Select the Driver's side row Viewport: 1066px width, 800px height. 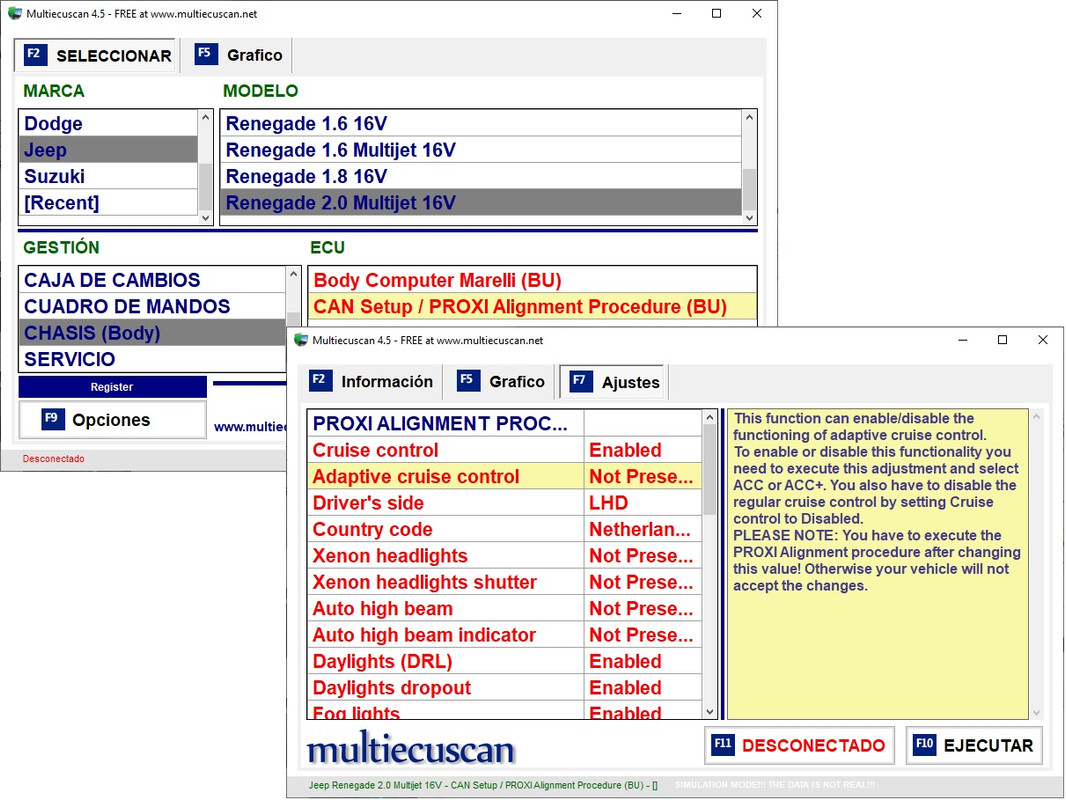point(504,502)
